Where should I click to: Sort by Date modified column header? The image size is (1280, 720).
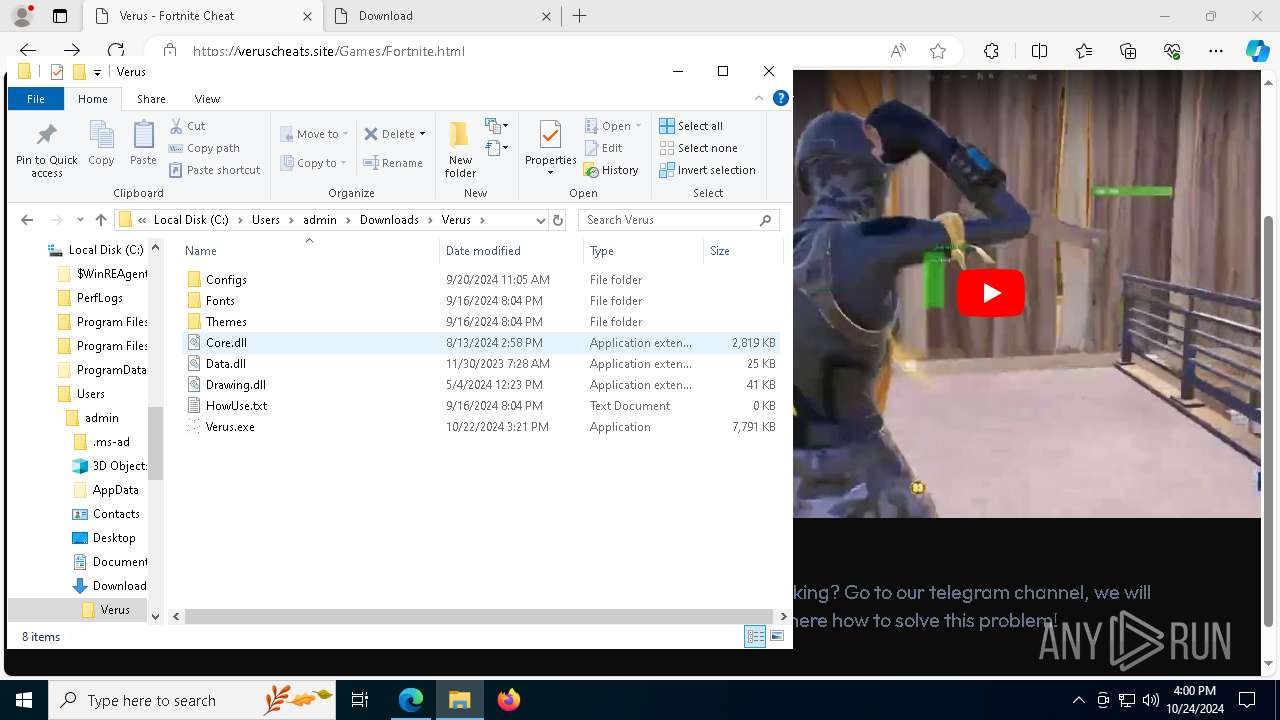[510, 251]
